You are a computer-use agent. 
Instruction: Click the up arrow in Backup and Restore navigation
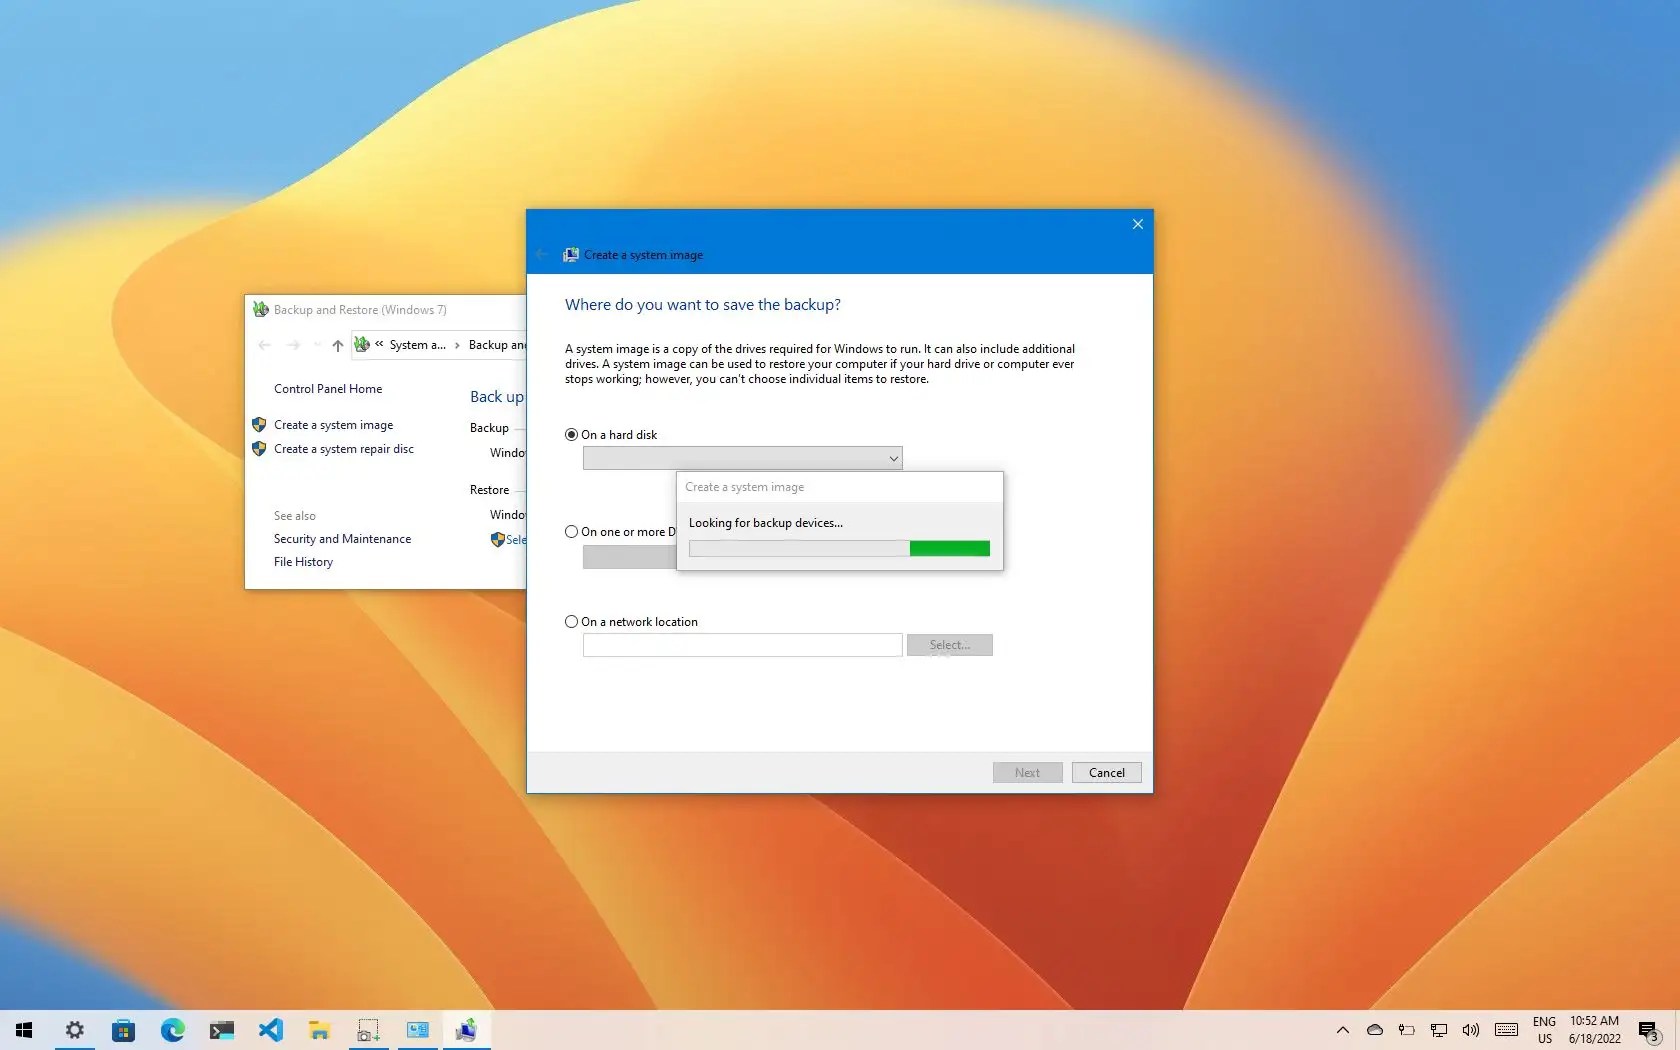(x=337, y=345)
